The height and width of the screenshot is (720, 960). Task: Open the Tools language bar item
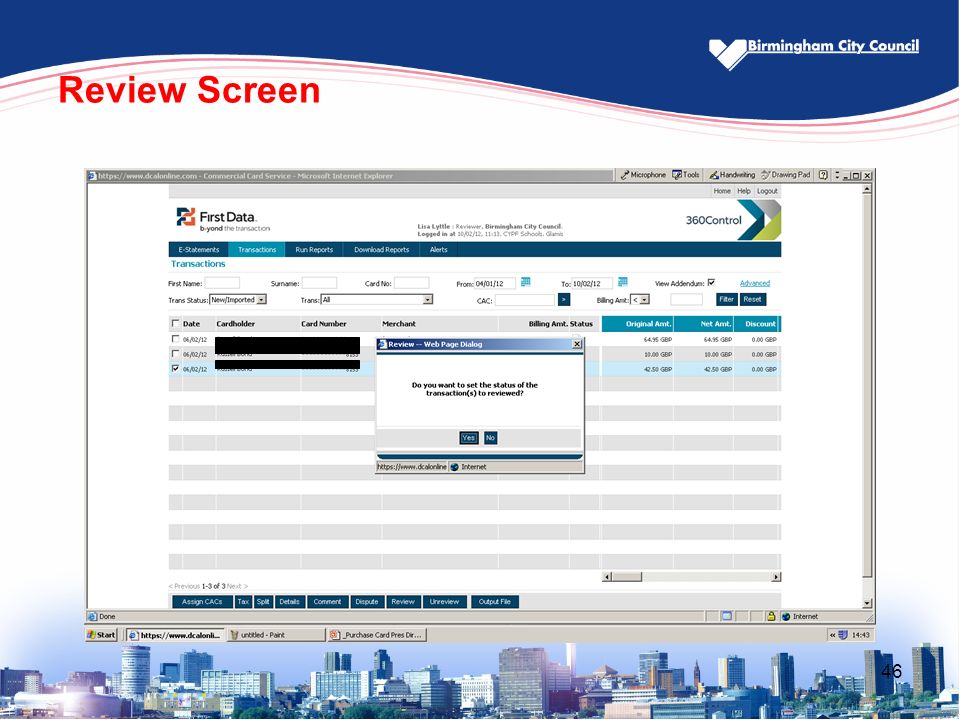coord(686,175)
